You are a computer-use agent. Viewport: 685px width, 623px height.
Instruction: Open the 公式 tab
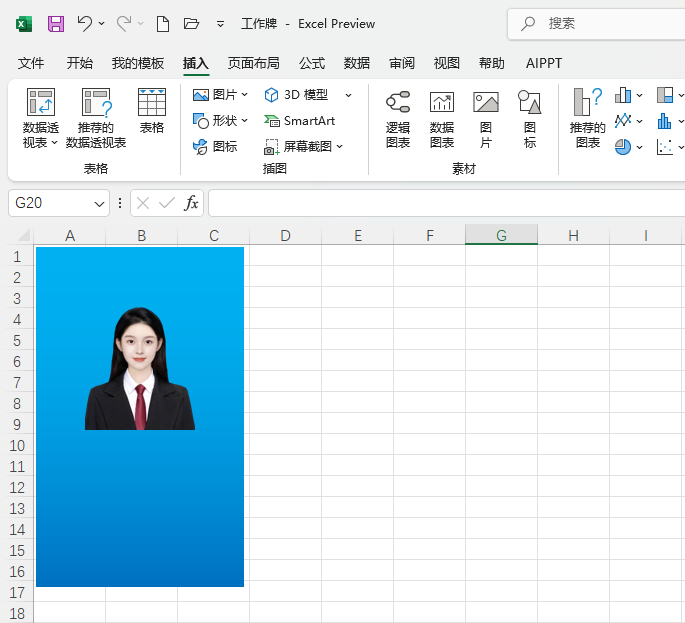point(312,63)
